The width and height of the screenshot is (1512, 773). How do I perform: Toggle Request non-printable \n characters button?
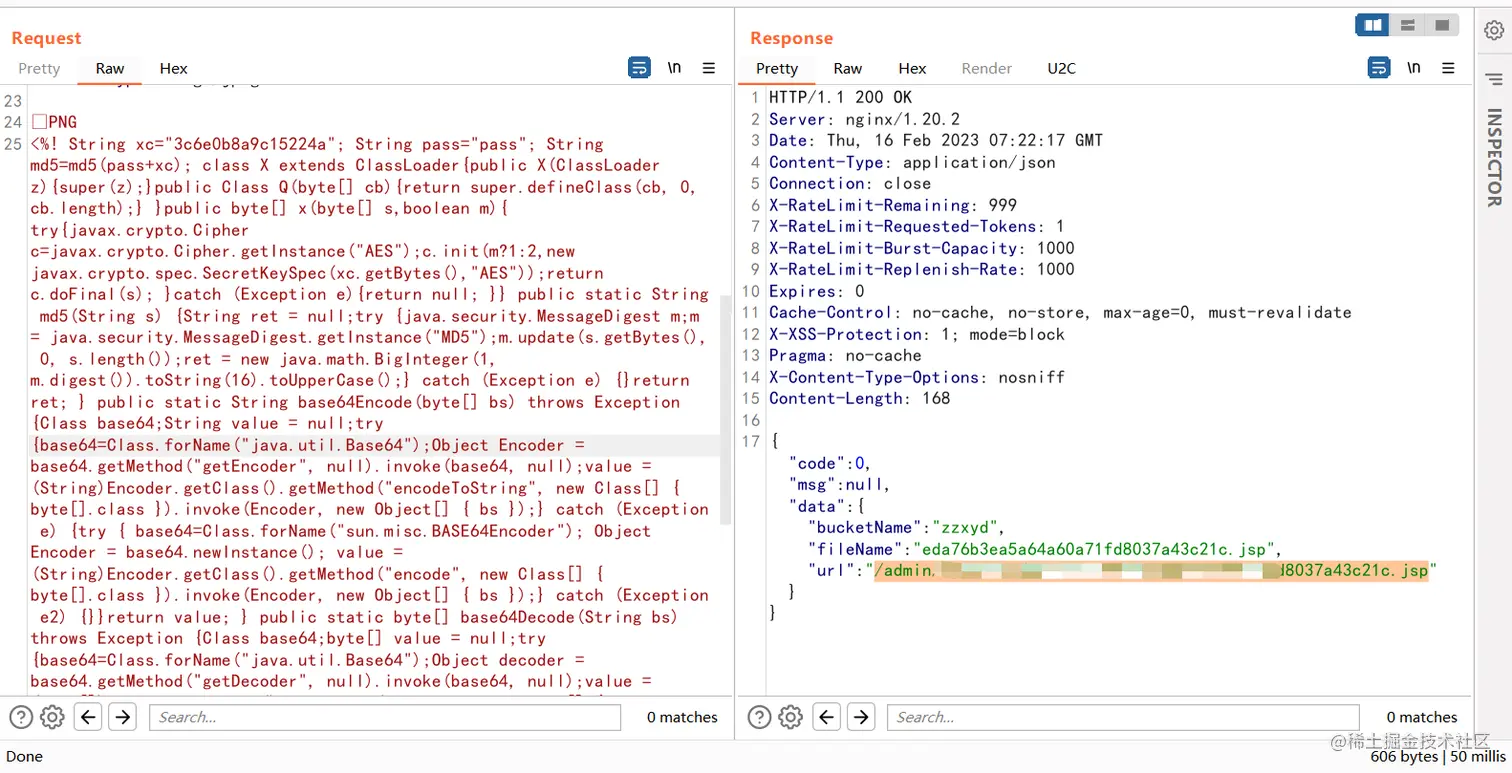(674, 68)
